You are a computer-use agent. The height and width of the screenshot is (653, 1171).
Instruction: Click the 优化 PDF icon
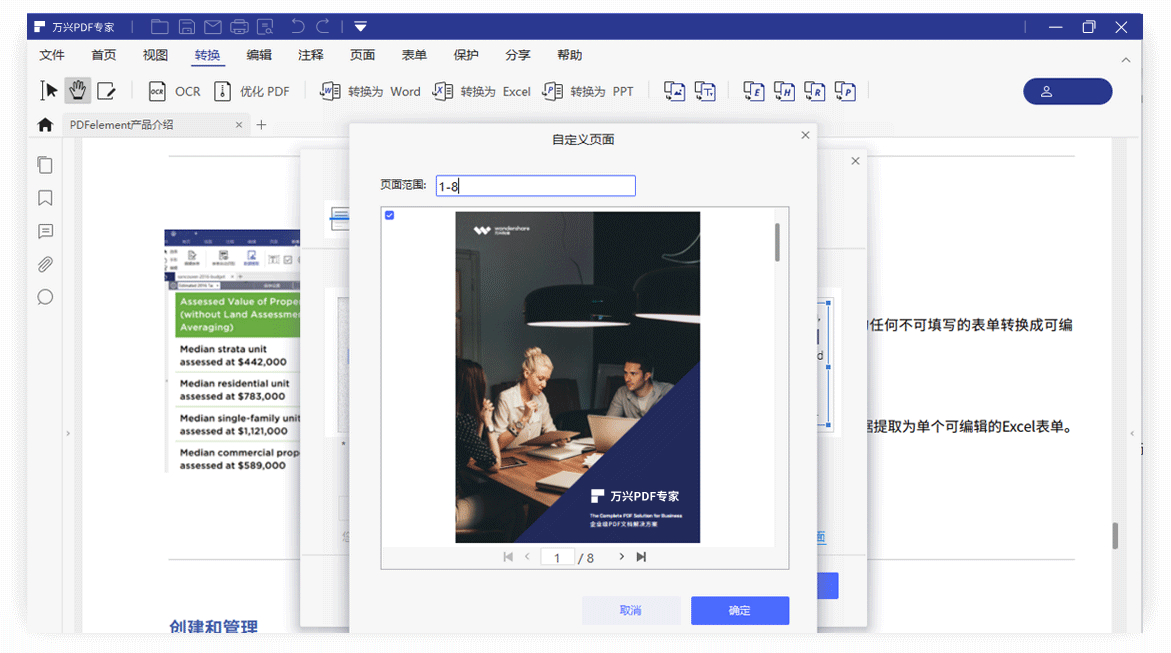223,91
